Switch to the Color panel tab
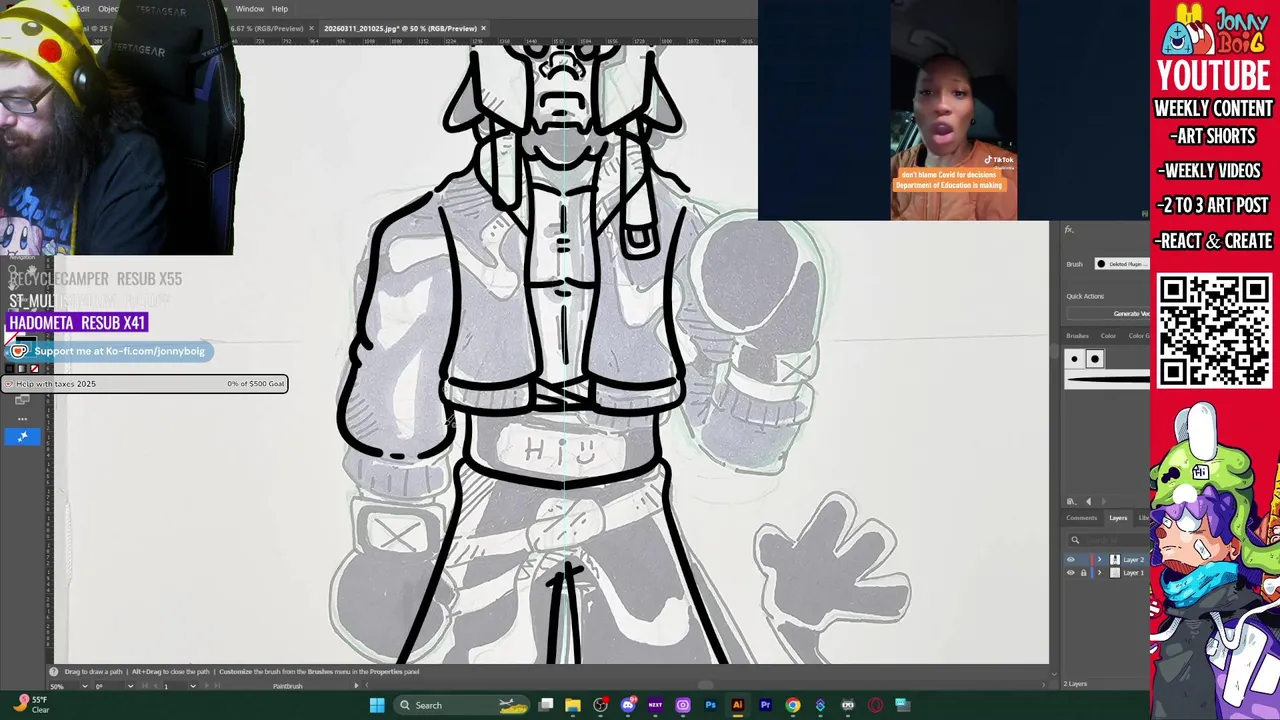Image resolution: width=1280 pixels, height=720 pixels. coord(1108,336)
